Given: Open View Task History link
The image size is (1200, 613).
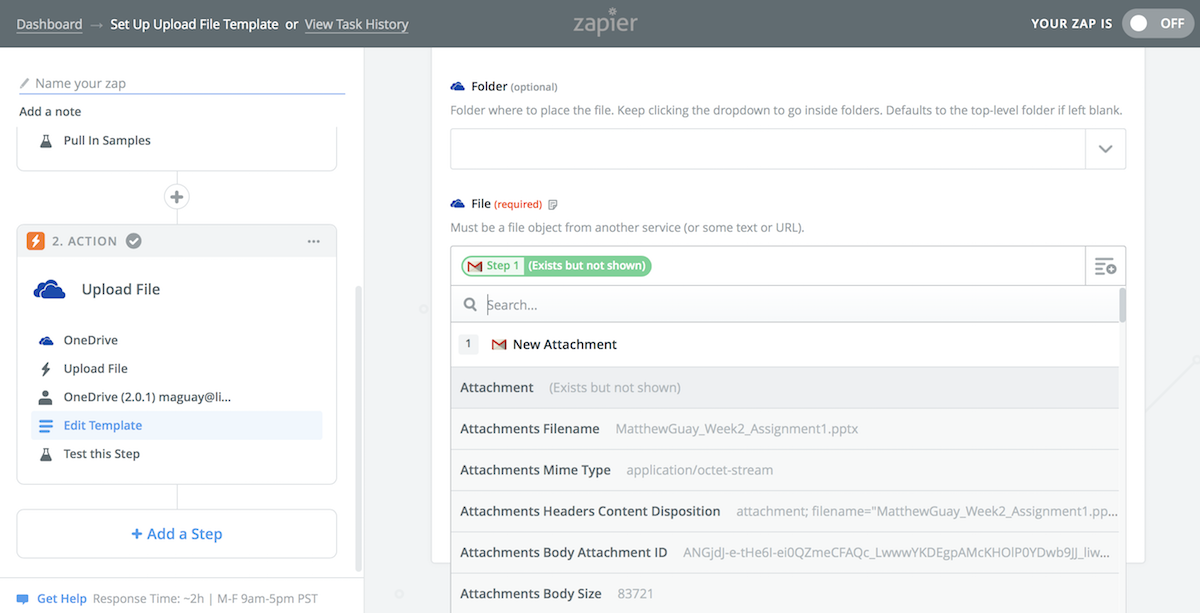Looking at the screenshot, I should 357,24.
